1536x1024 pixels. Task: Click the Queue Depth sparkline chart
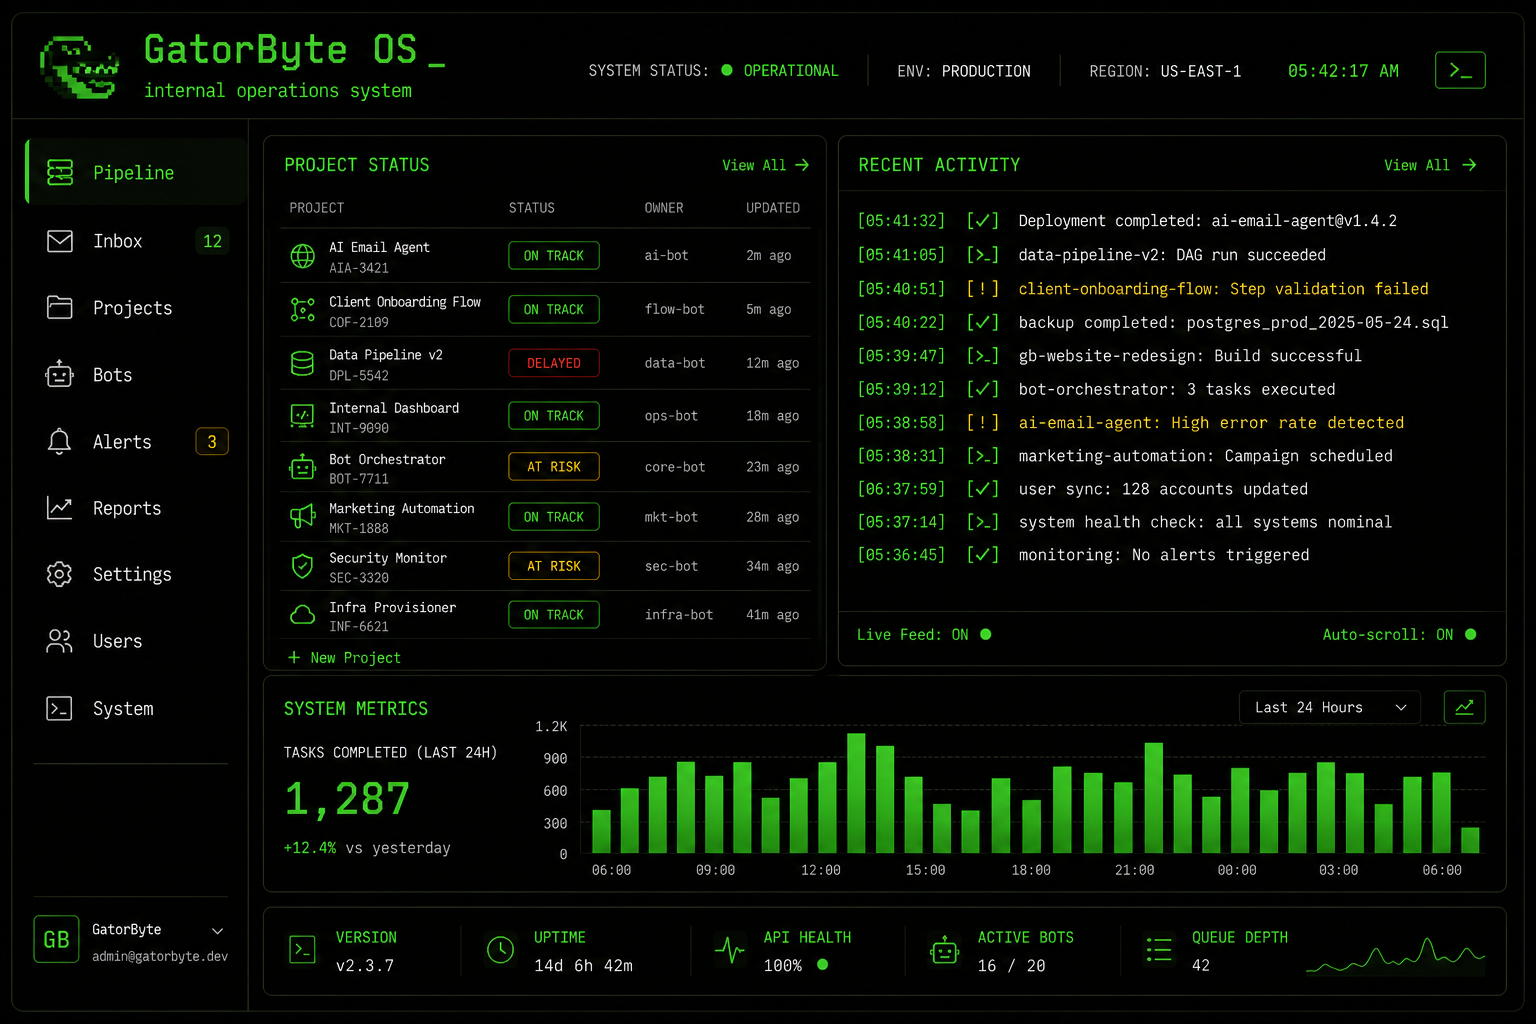[x=1396, y=955]
